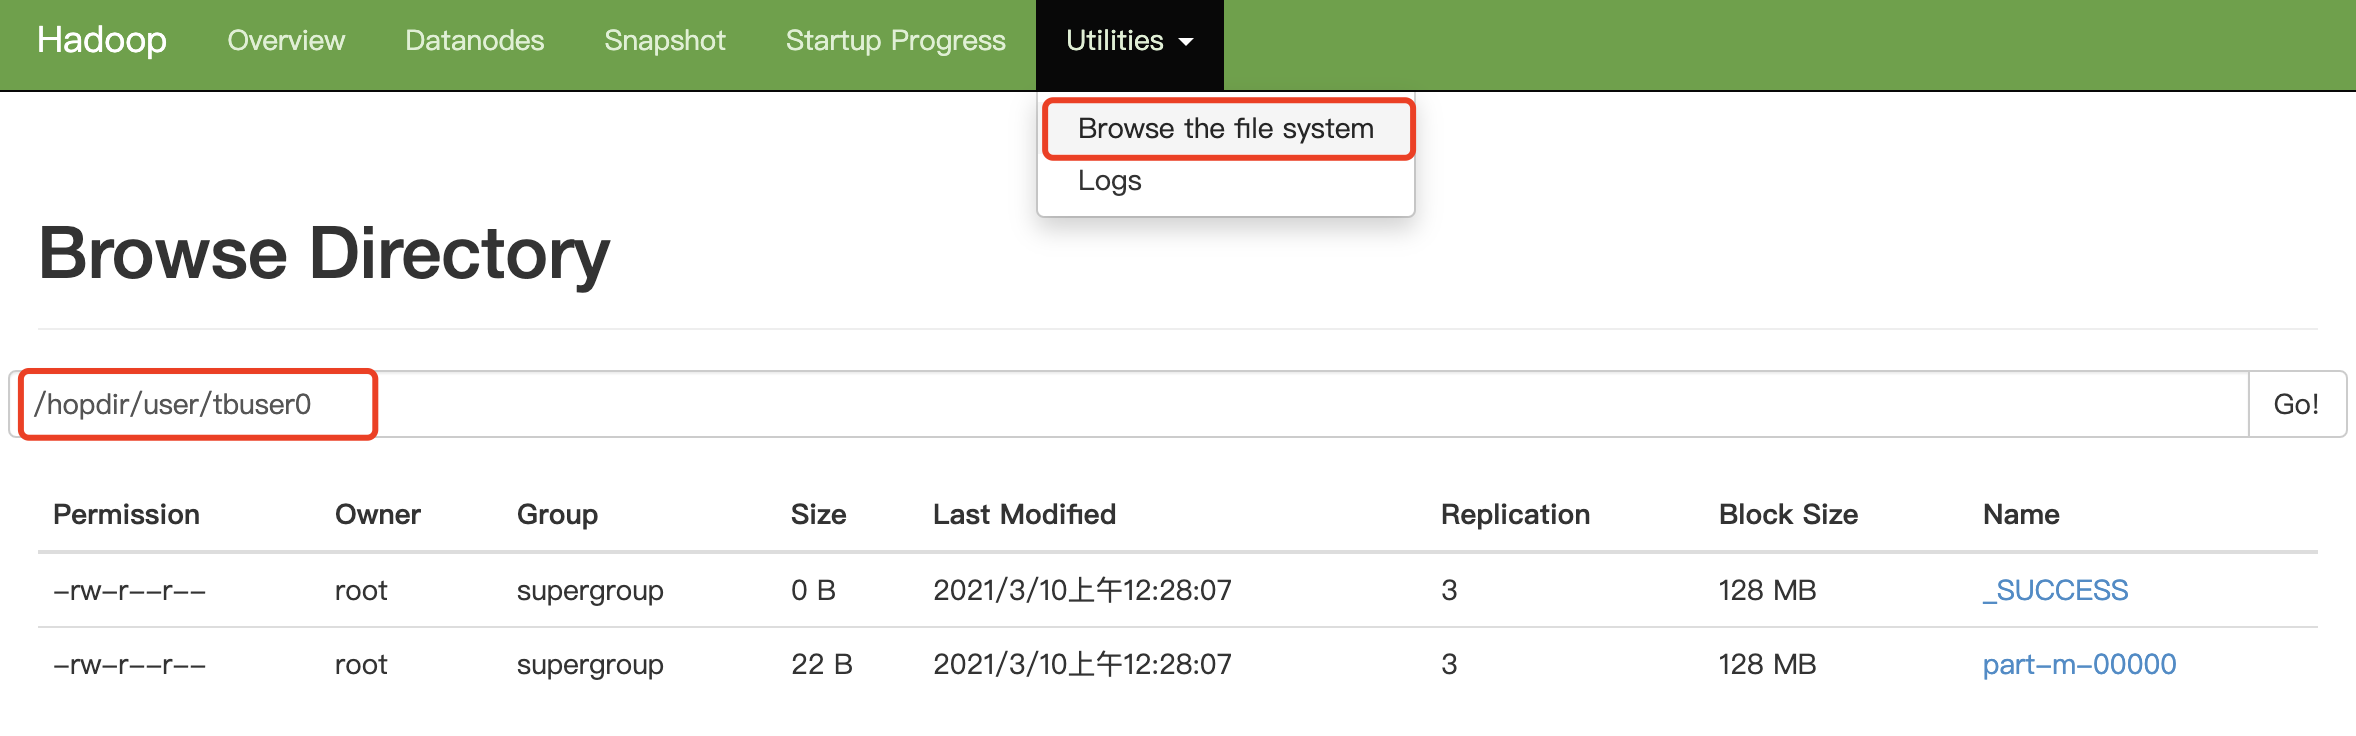This screenshot has width=2356, height=736.
Task: Select the 0 B size cell
Action: (813, 590)
